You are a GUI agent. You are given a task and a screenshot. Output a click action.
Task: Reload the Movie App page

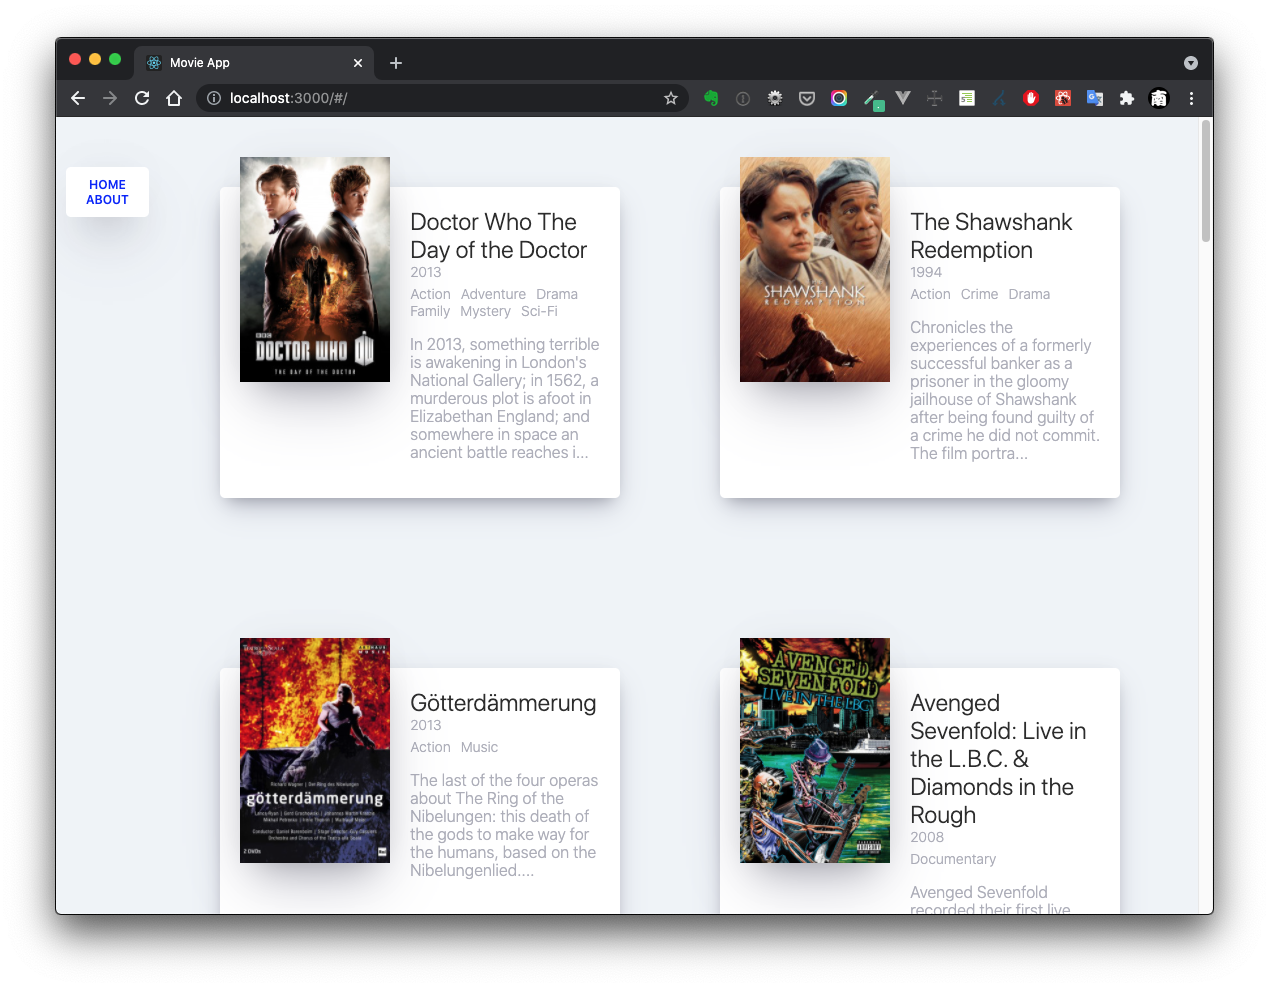142,98
